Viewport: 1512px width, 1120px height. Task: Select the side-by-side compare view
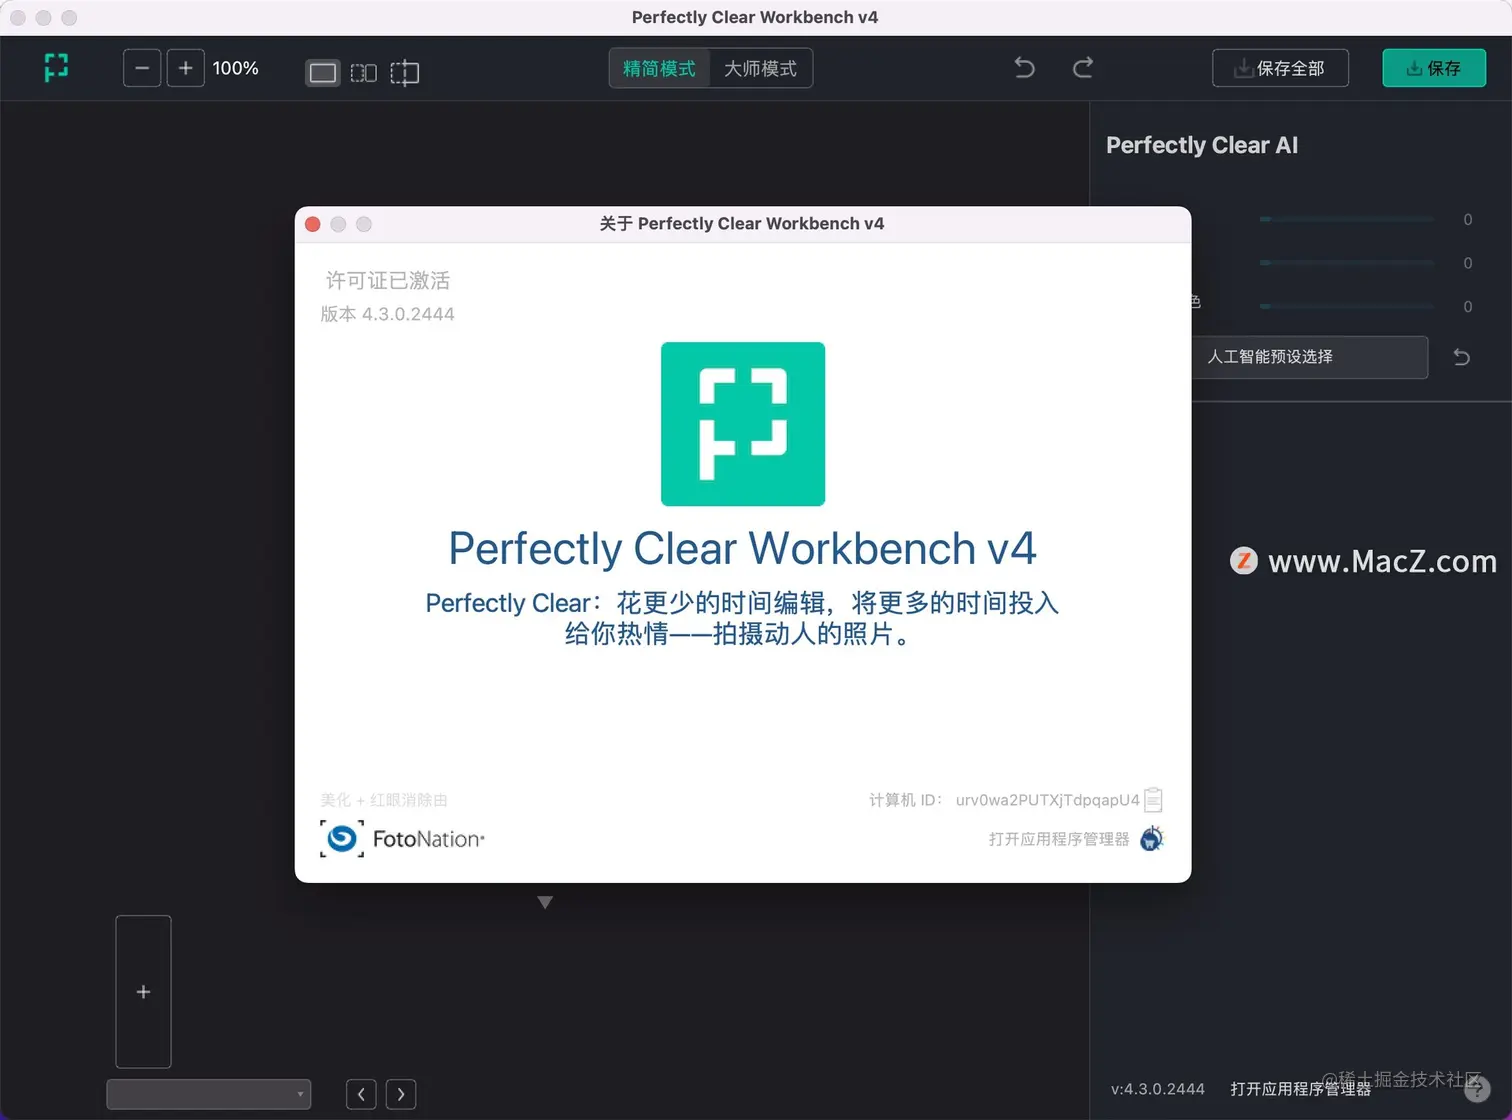[x=363, y=72]
